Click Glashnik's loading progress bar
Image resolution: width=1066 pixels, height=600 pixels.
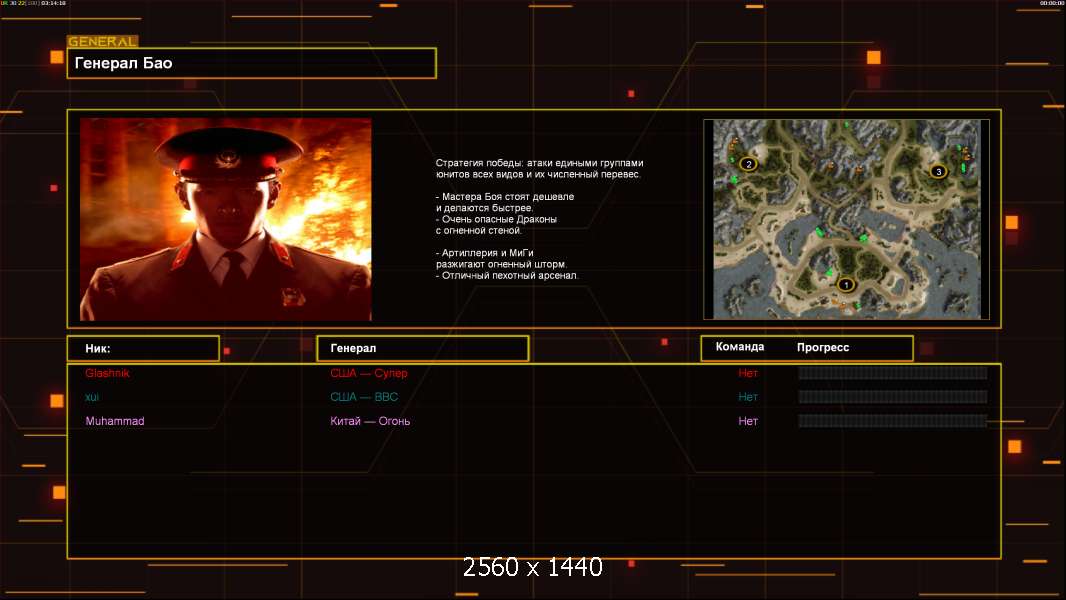click(893, 373)
